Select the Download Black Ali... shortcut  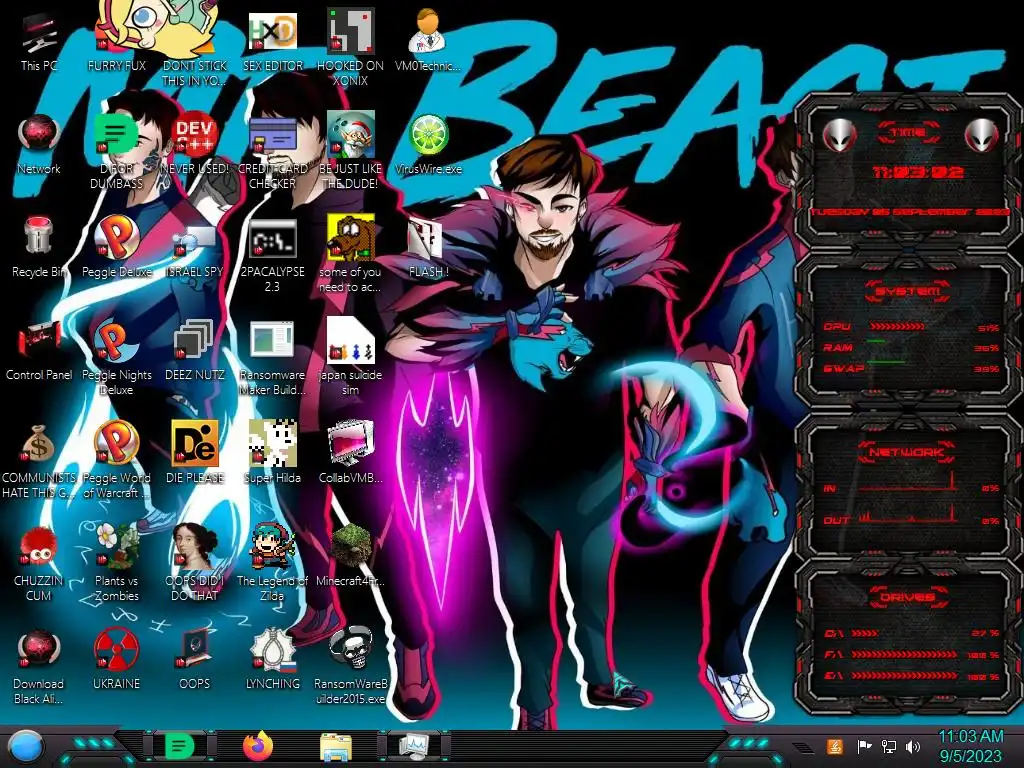coord(39,666)
